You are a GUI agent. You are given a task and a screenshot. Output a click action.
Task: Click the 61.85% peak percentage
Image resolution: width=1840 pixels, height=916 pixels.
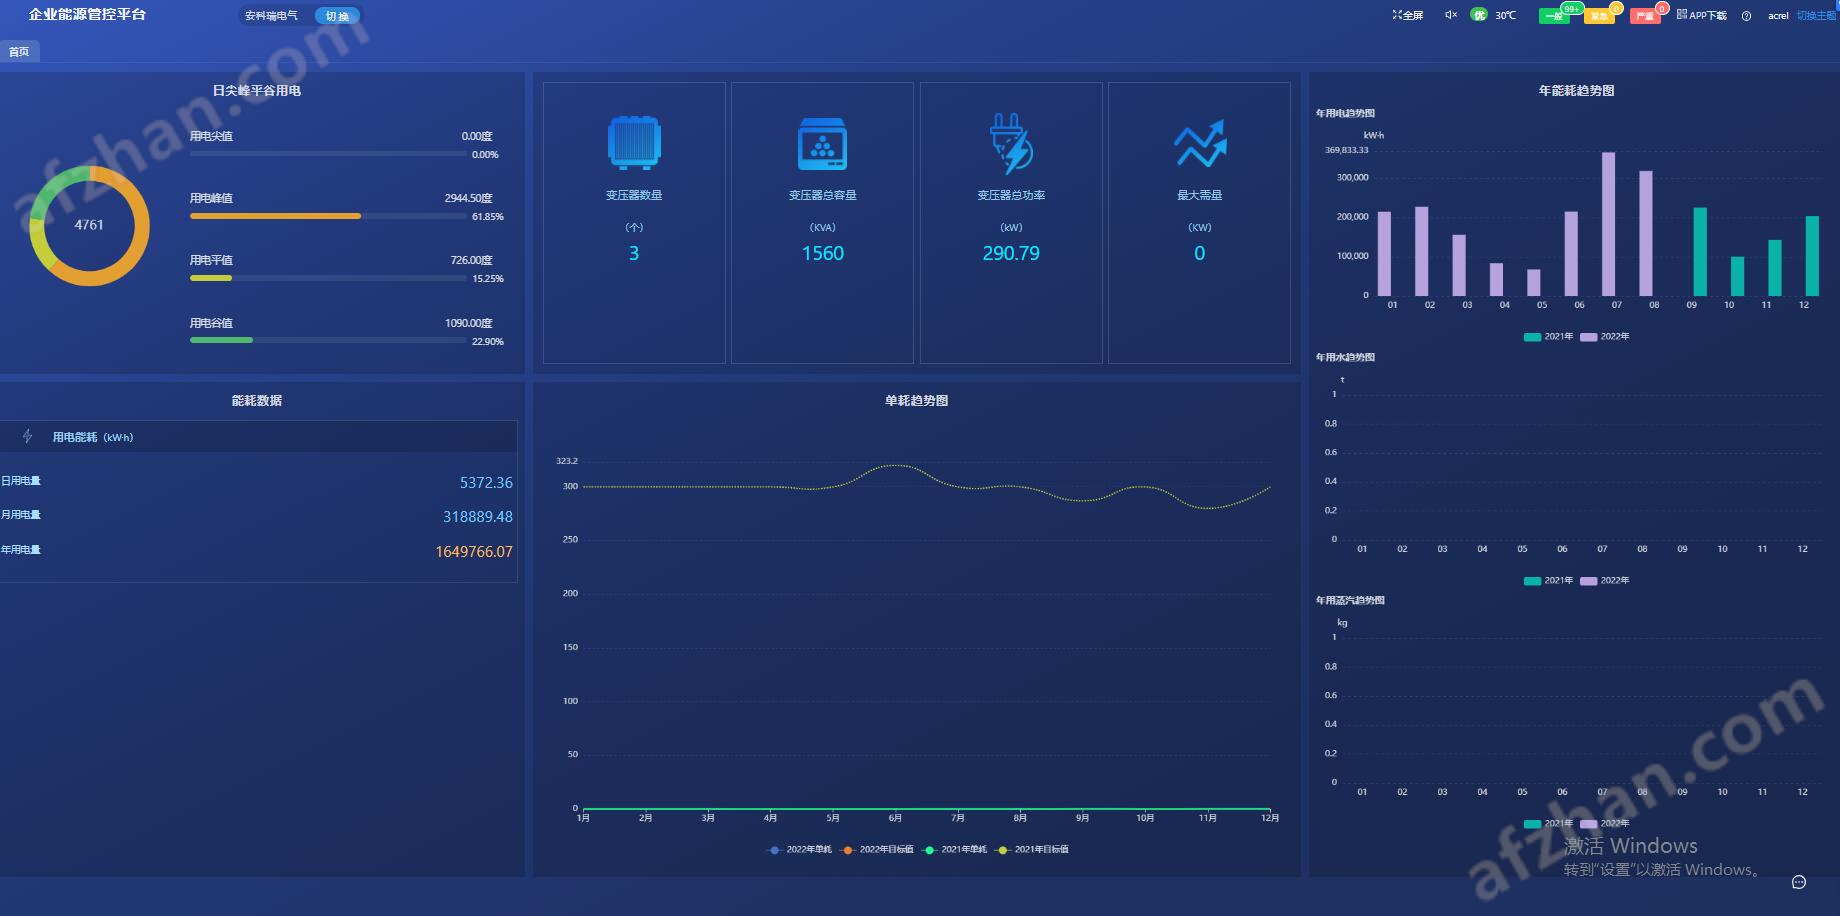(x=488, y=217)
